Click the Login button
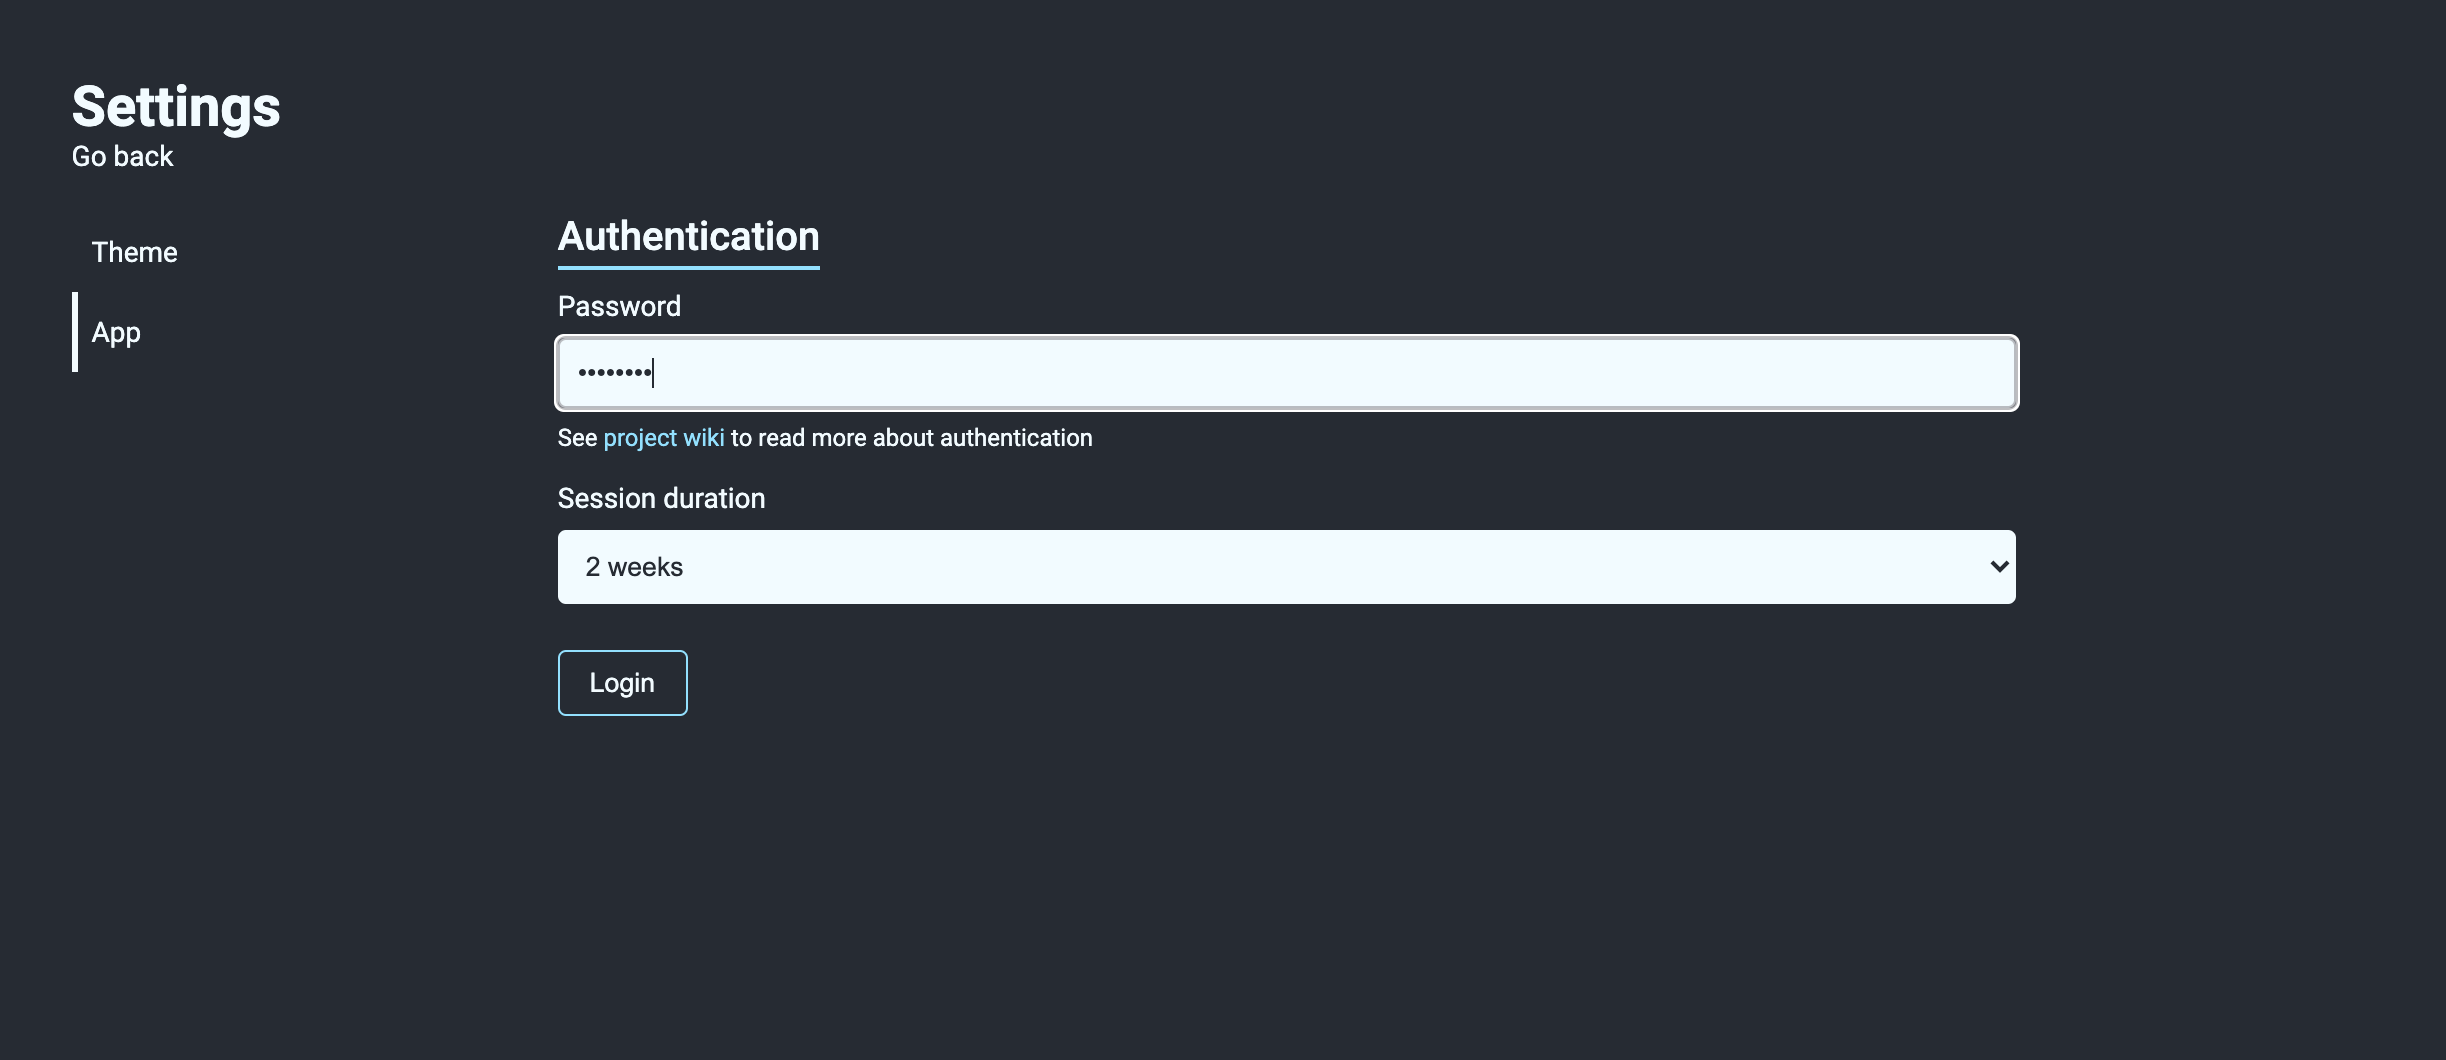The width and height of the screenshot is (2446, 1060). [622, 683]
